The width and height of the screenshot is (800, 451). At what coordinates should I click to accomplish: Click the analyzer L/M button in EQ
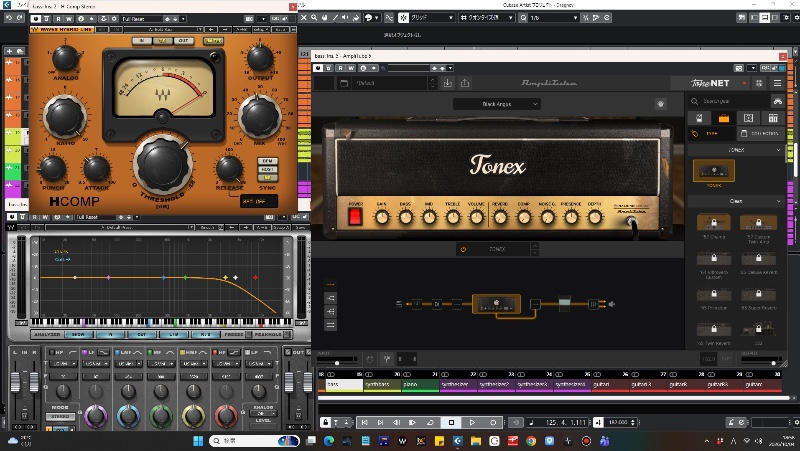174,335
